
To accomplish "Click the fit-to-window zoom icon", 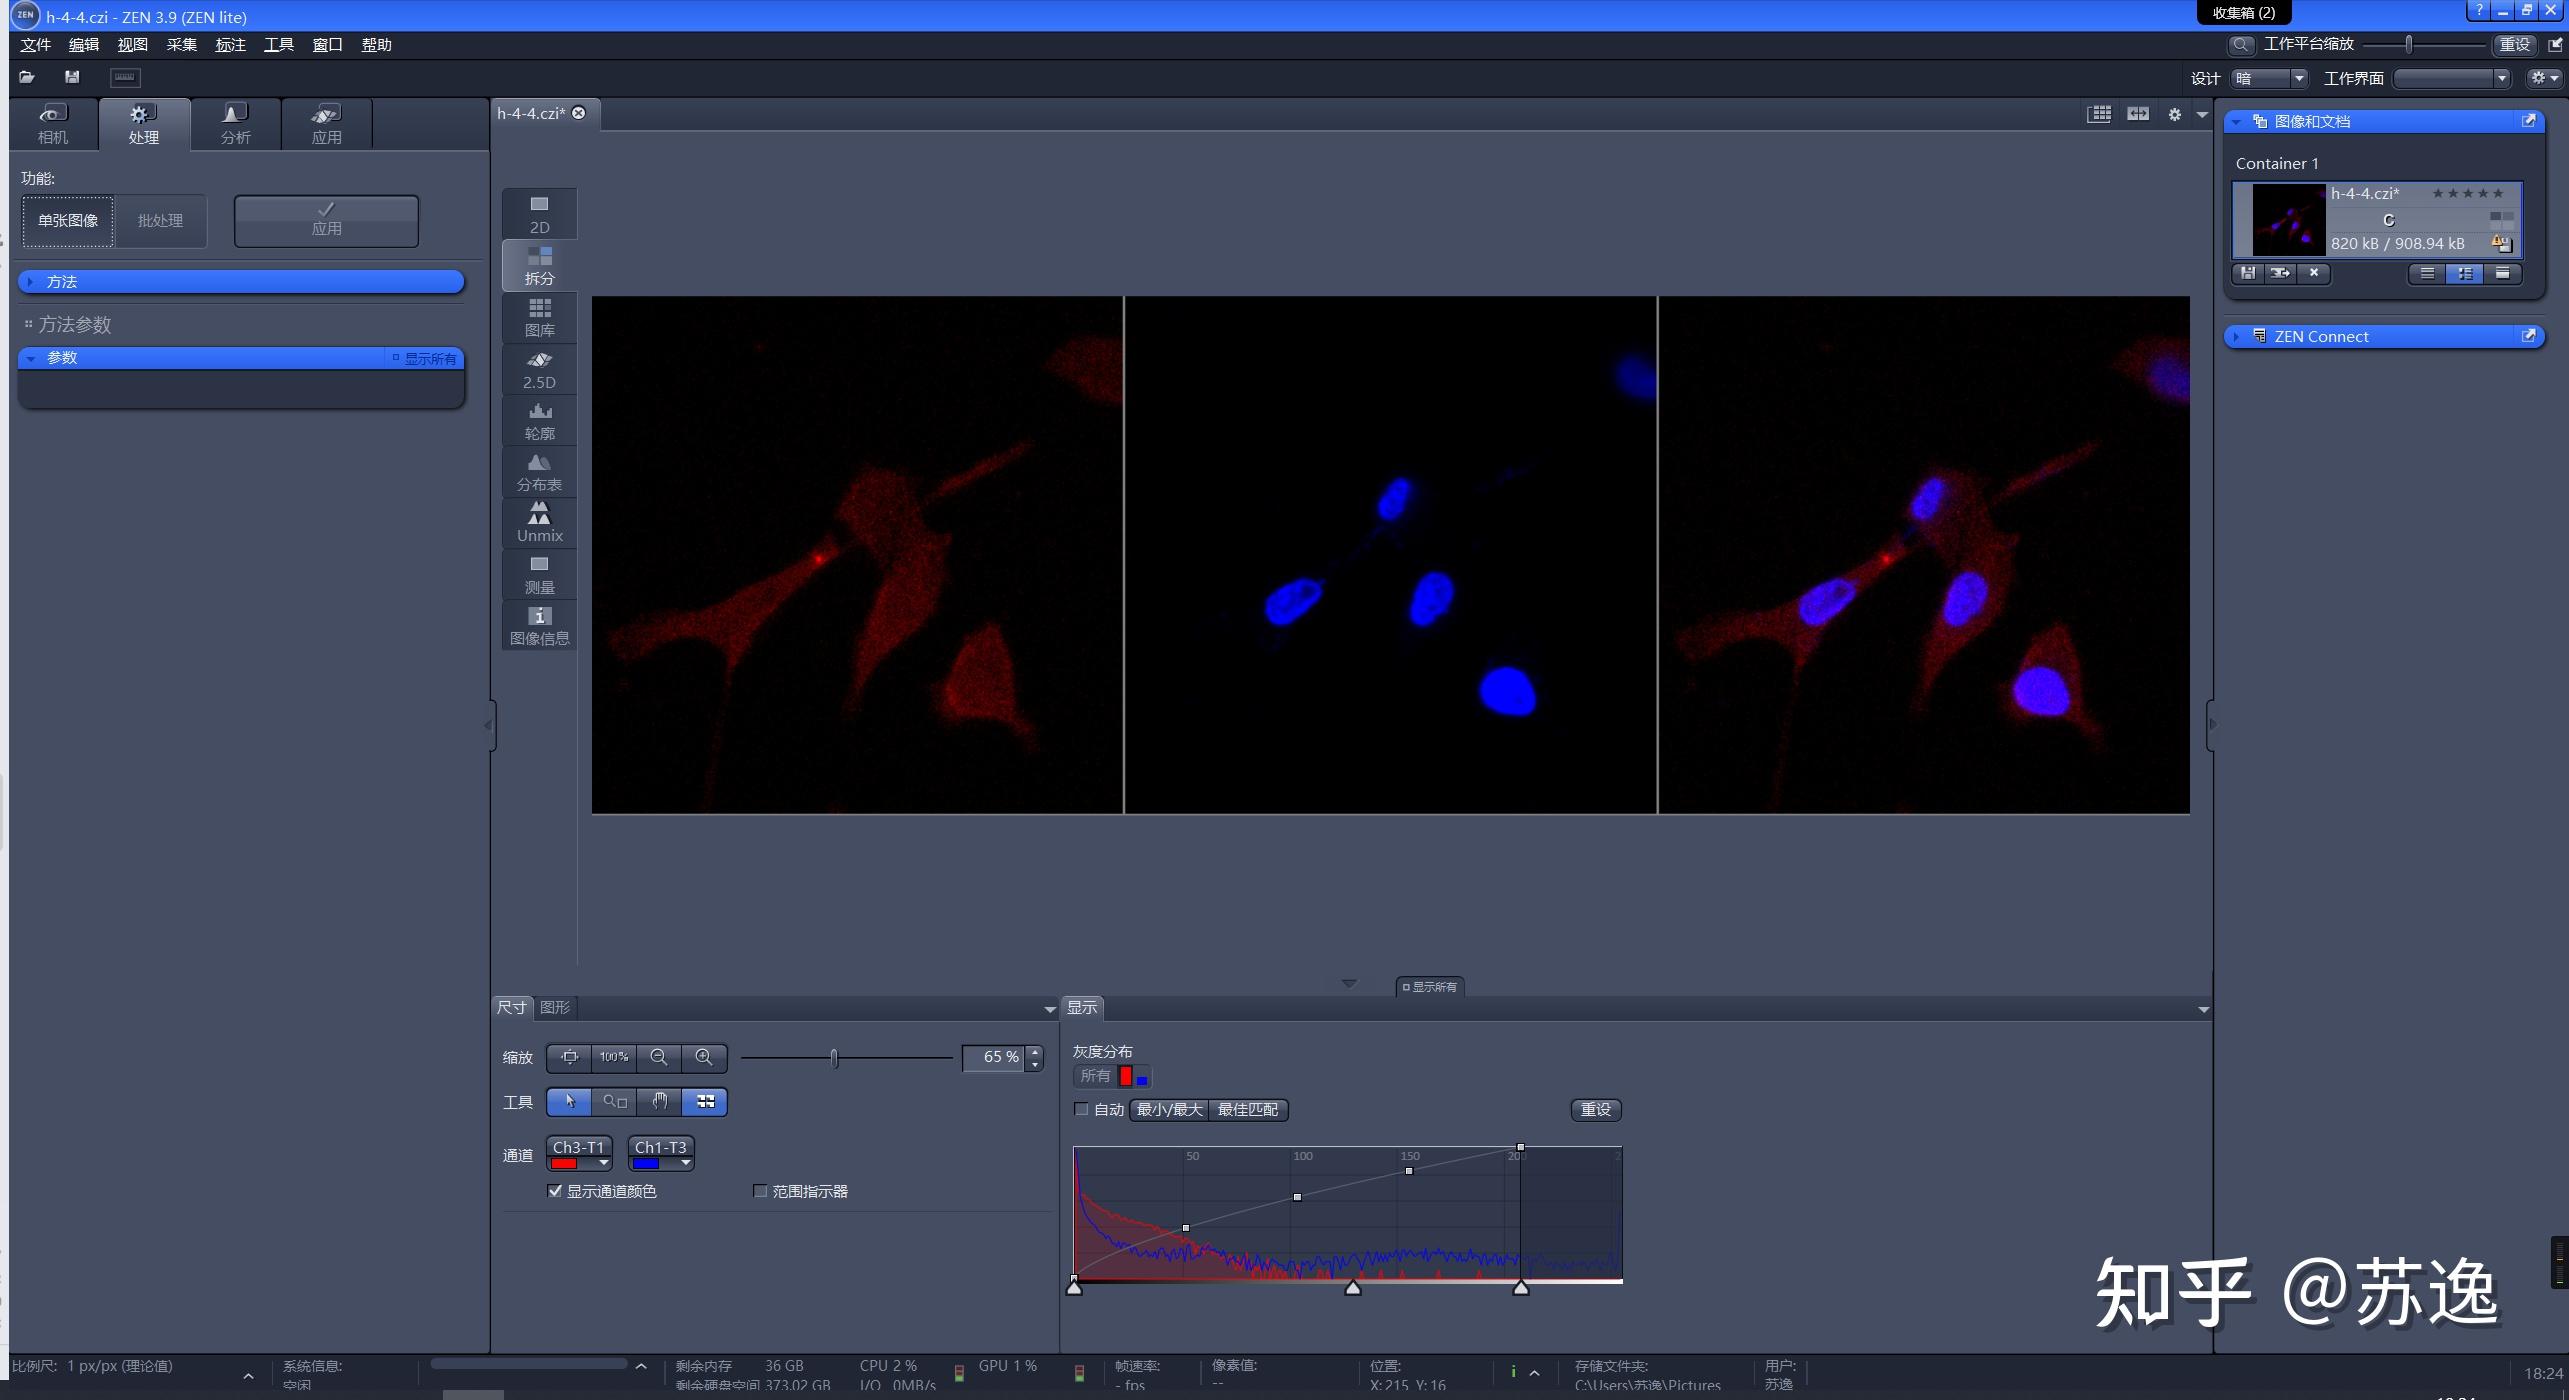I will pyautogui.click(x=569, y=1057).
